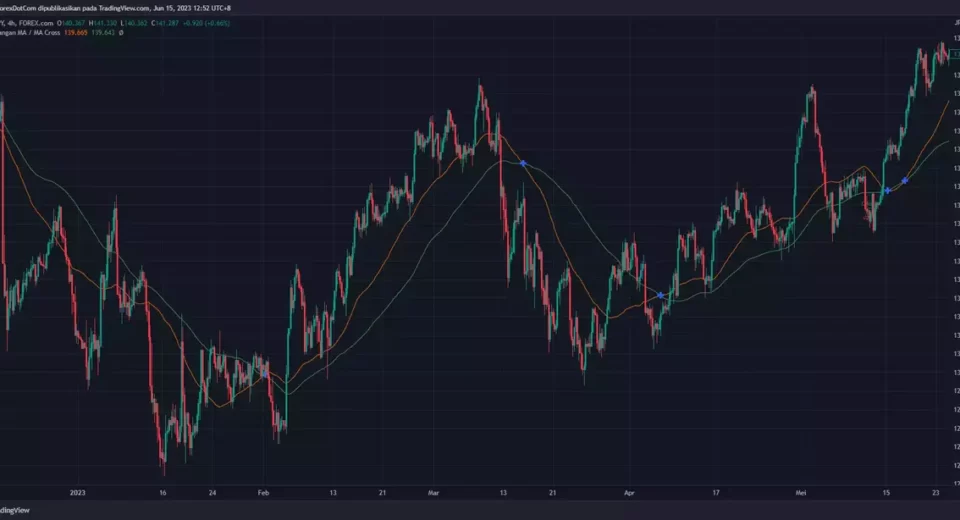Click the 'Mei' label on the time axis
This screenshot has height=520, width=960.
tap(801, 492)
